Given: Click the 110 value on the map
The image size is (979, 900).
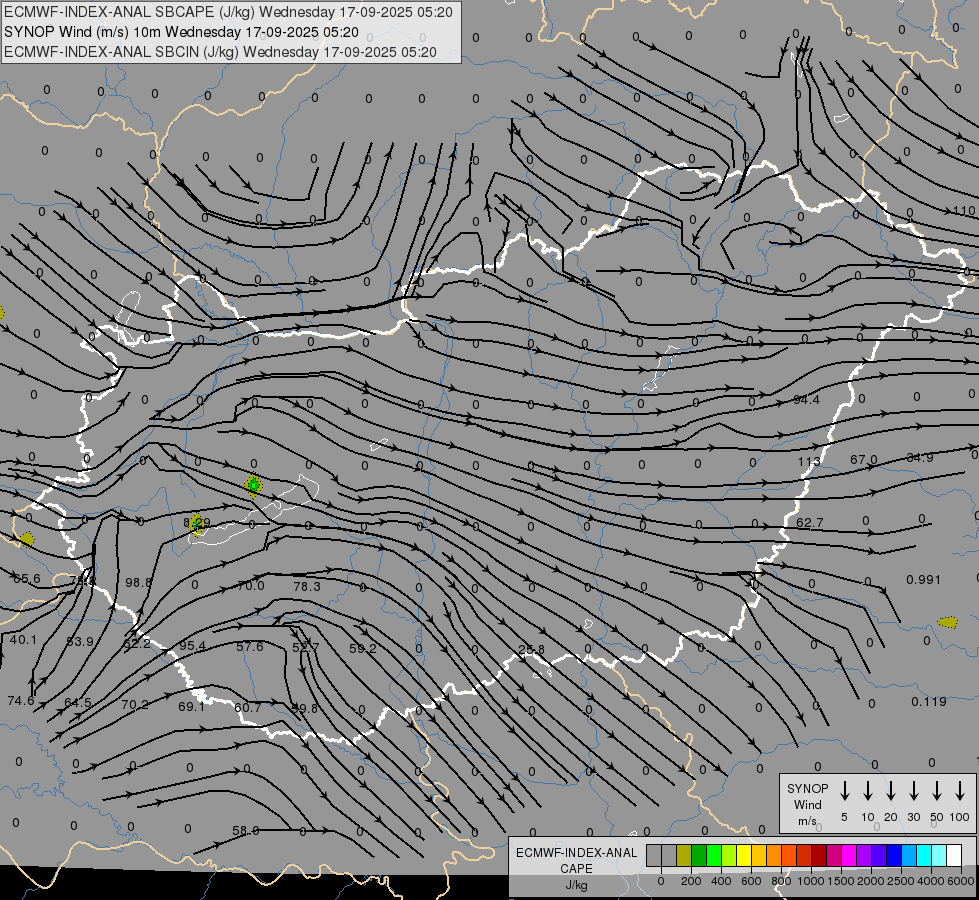Looking at the screenshot, I should pos(963,211).
